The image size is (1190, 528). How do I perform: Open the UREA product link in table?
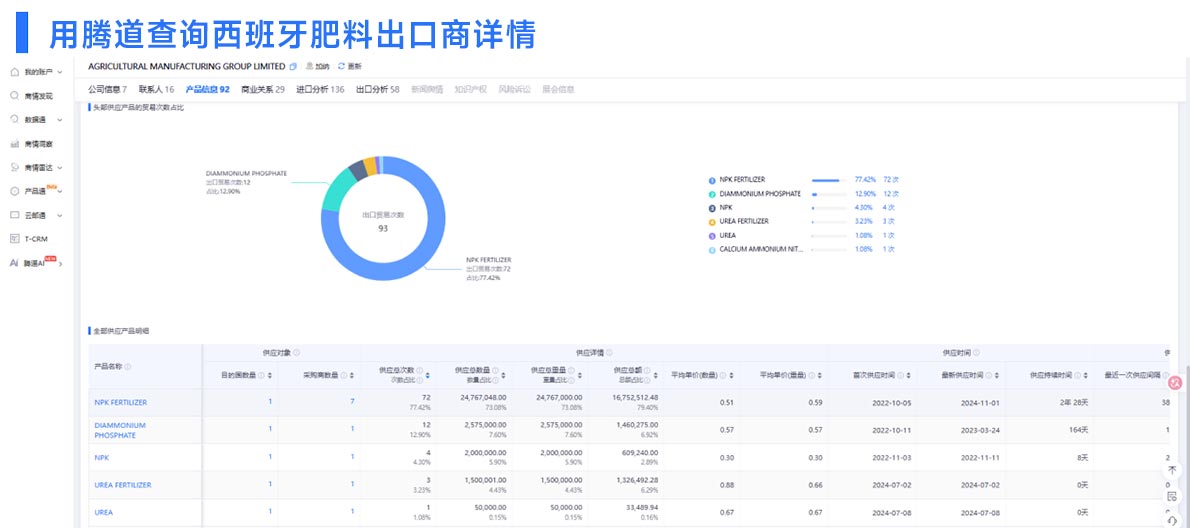[x=103, y=512]
